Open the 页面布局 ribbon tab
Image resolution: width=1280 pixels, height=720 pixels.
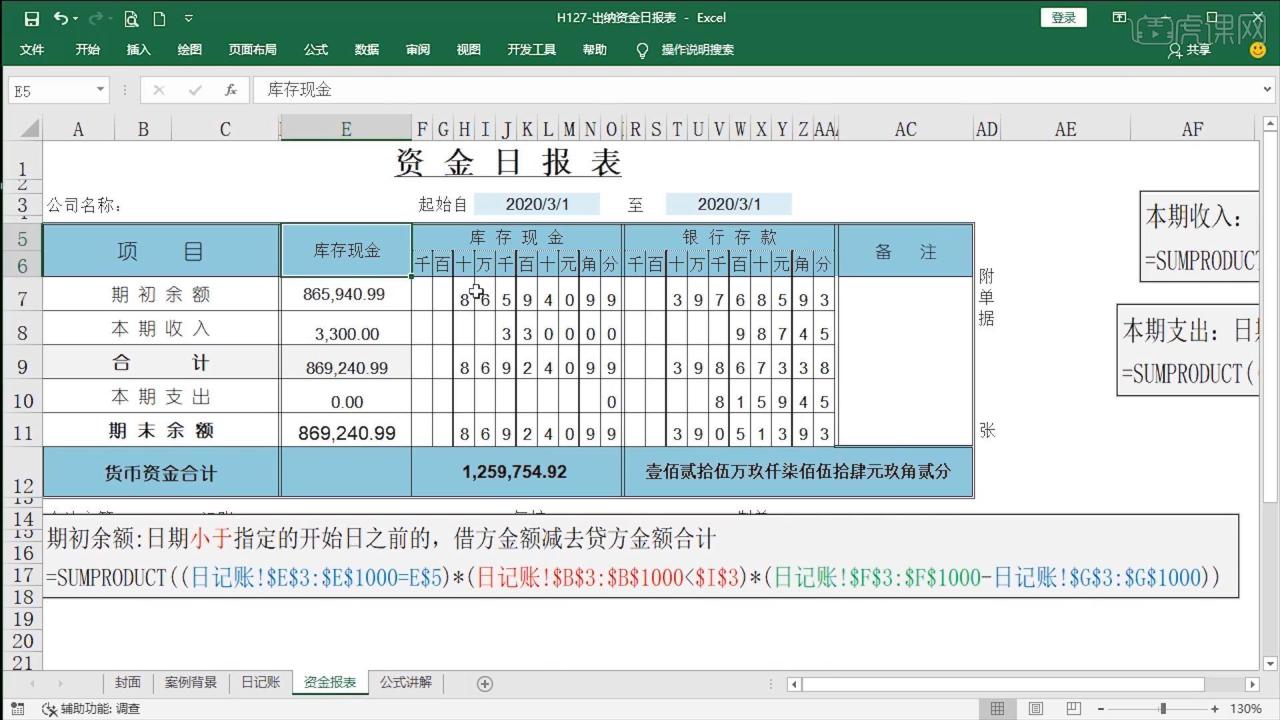coord(253,49)
